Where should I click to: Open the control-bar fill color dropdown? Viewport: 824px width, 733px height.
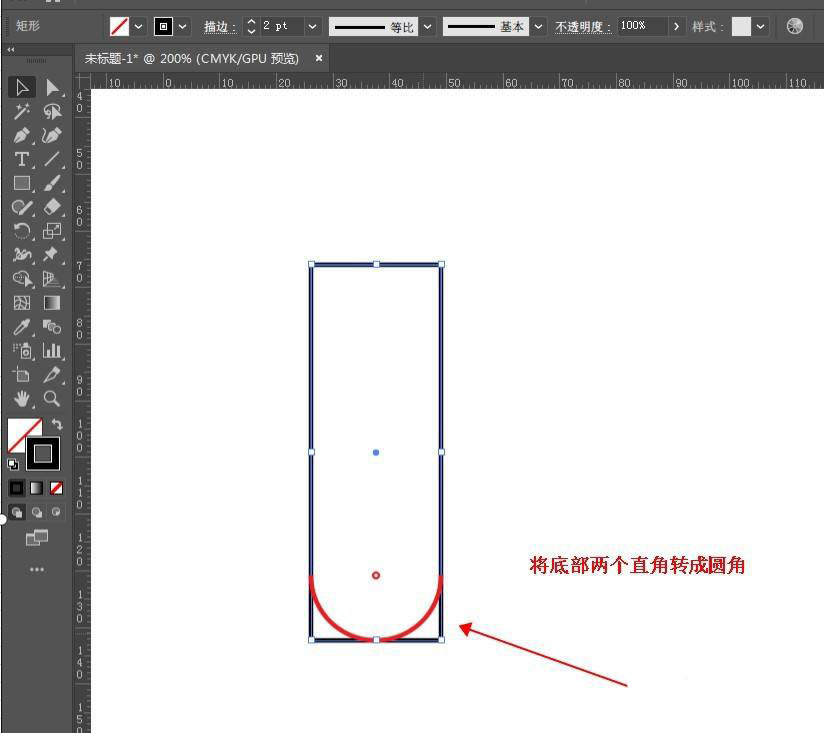138,26
